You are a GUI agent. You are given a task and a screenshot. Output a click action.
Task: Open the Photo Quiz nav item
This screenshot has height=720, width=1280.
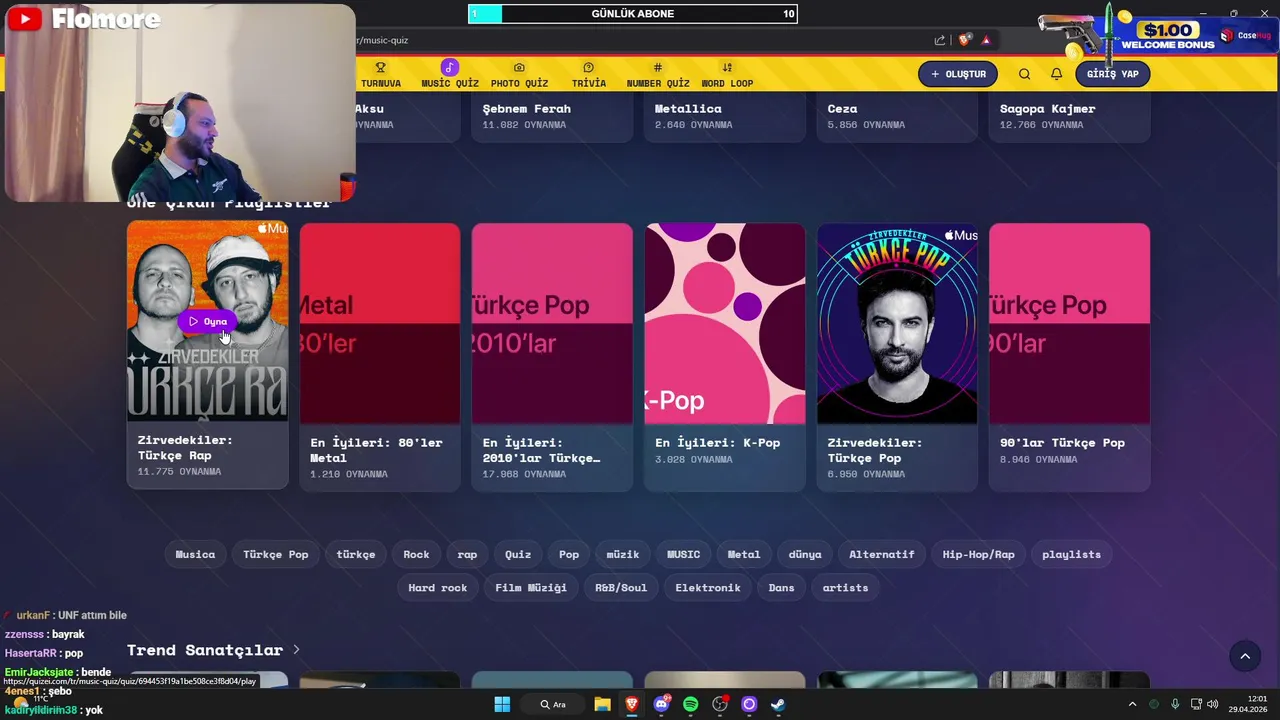point(519,75)
